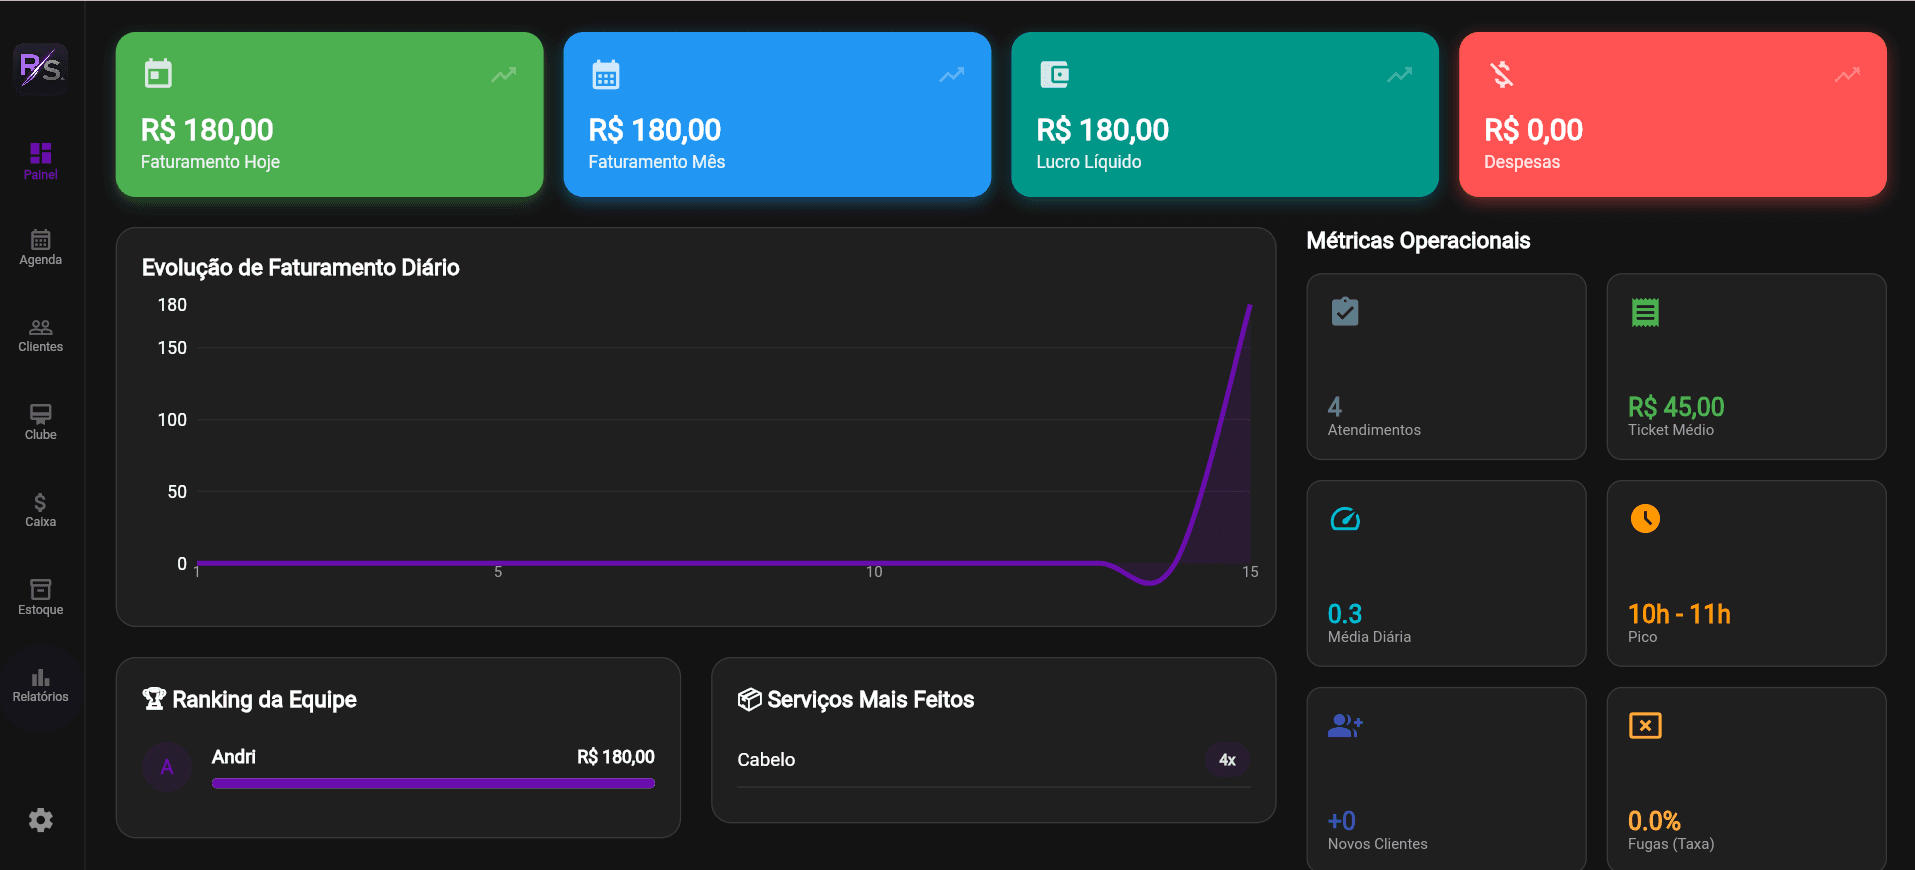Screen dimensions: 1915x870
Task: Click the Faturamento Hoje card
Action: point(329,114)
